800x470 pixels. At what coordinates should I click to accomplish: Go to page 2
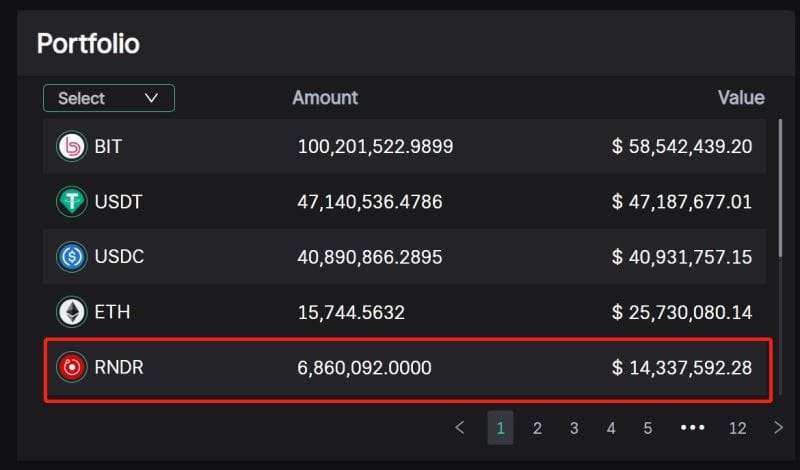pos(537,428)
